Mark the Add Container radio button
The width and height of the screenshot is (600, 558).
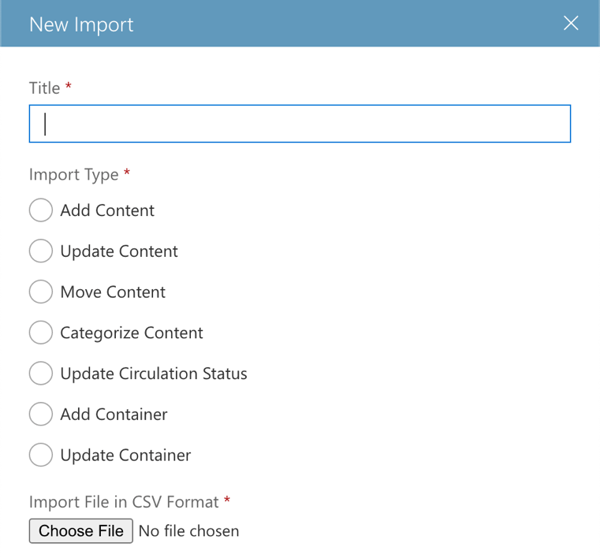(x=41, y=414)
